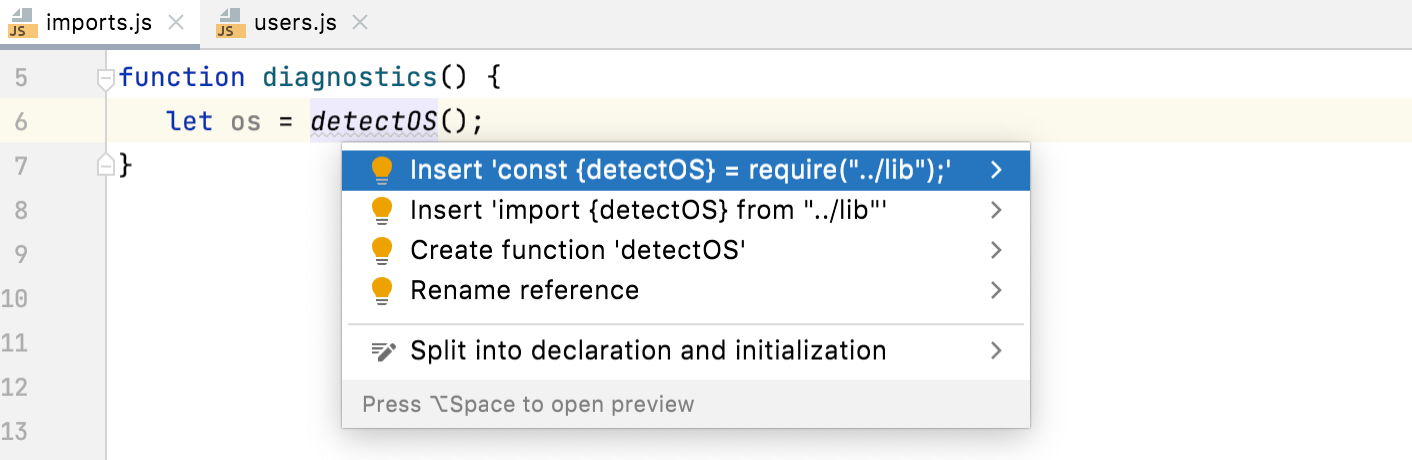Viewport: 1412px width, 460px height.
Task: Click the fold end marker at line 7
Action: [105, 165]
